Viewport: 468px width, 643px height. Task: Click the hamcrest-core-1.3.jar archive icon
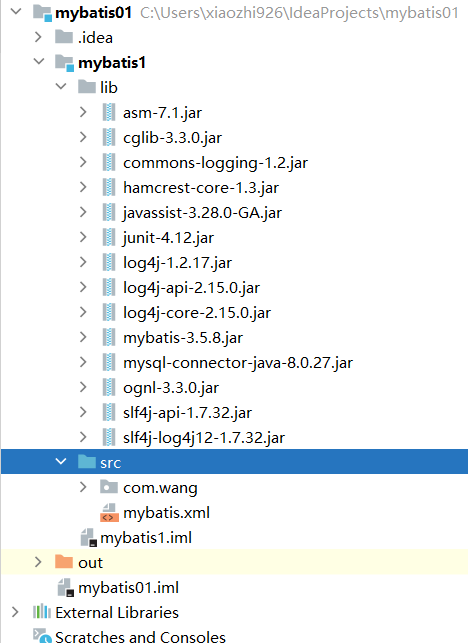(x=109, y=187)
